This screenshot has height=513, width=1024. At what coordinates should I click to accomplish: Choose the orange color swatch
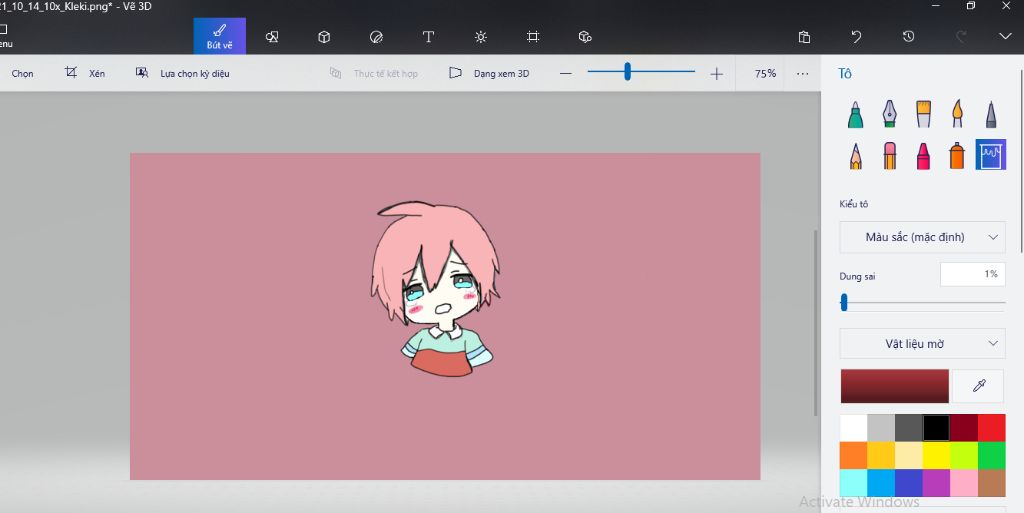[x=853, y=456]
